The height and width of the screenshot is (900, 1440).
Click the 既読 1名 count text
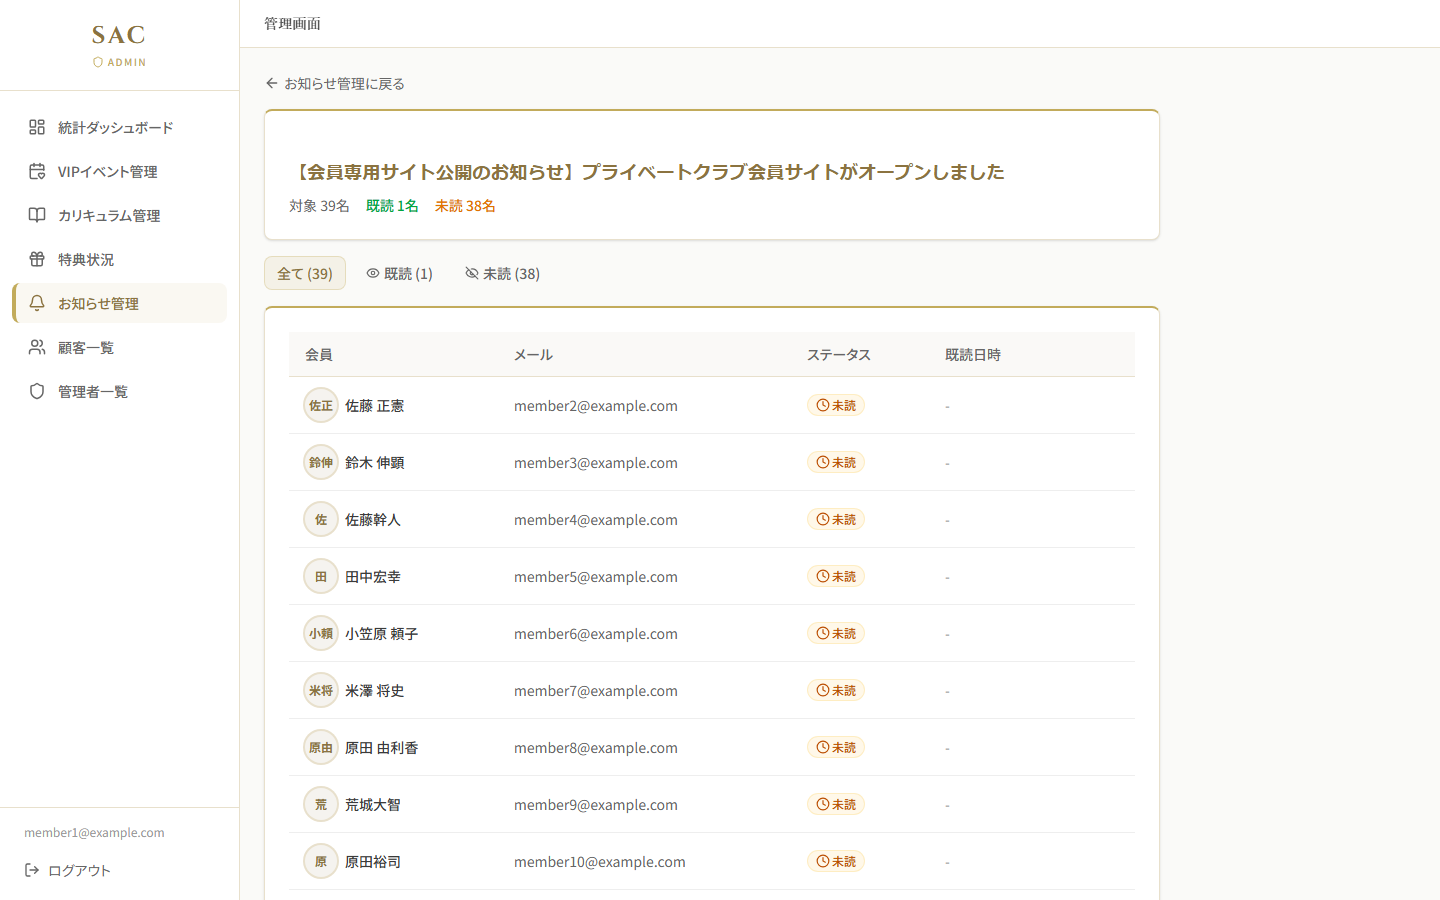click(x=392, y=206)
